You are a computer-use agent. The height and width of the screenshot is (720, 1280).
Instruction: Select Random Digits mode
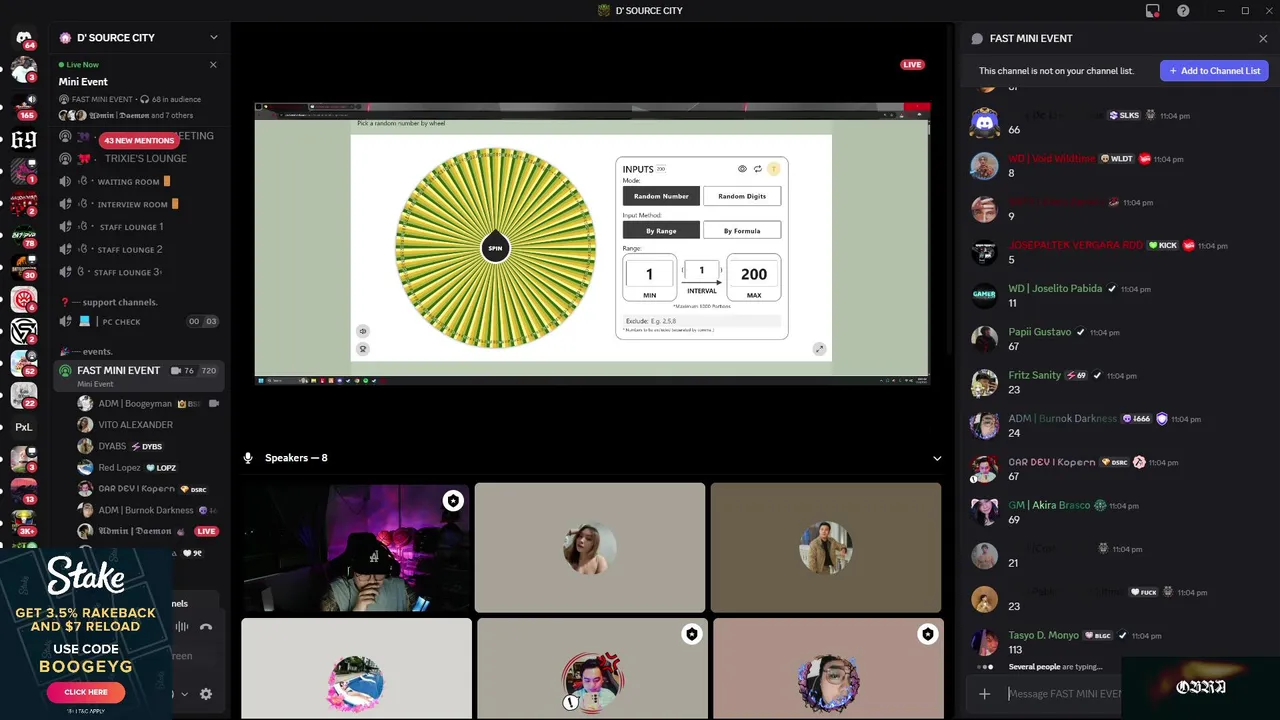pyautogui.click(x=742, y=197)
